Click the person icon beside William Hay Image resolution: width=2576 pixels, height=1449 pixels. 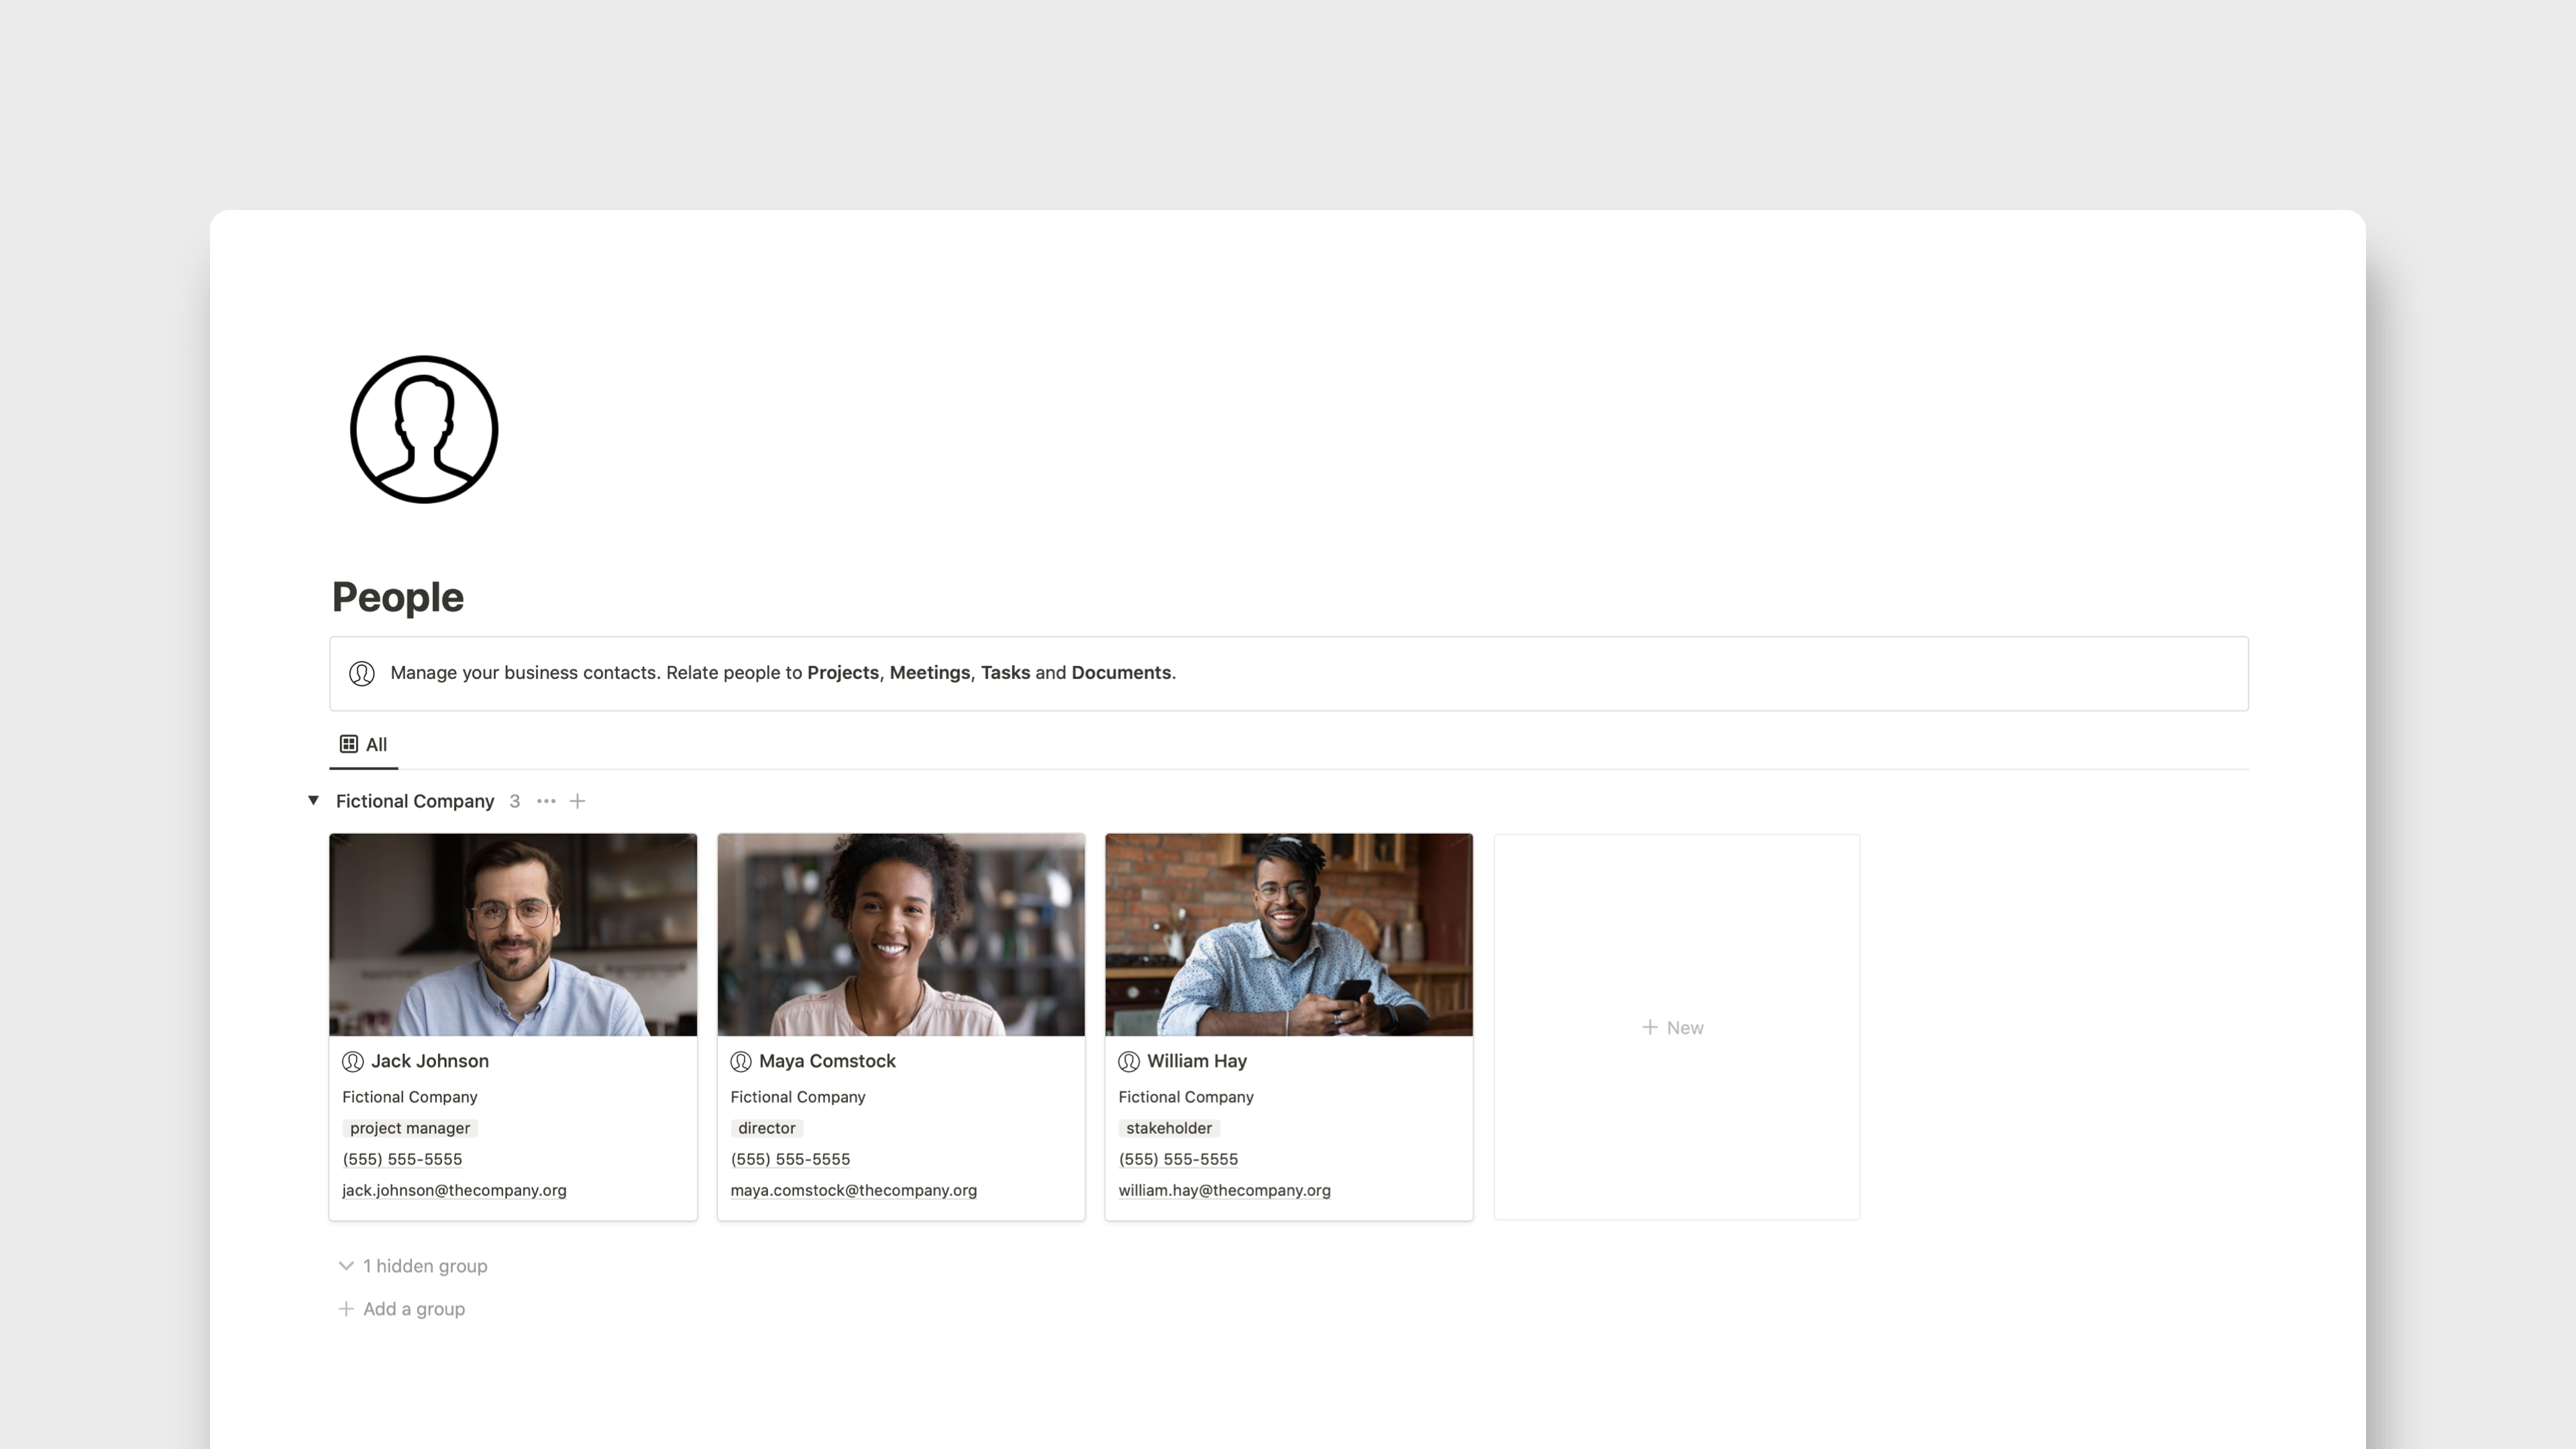click(1129, 1061)
